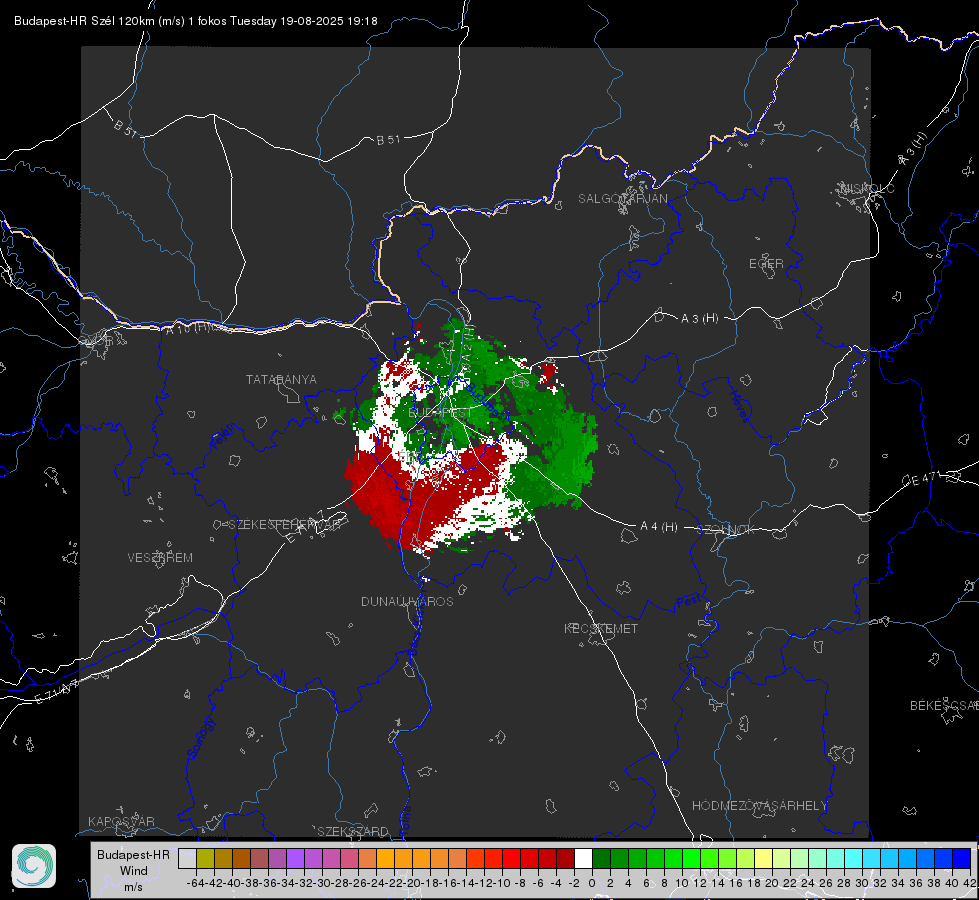
Task: Select the KAPOSVÁR city label
Action: (121, 821)
